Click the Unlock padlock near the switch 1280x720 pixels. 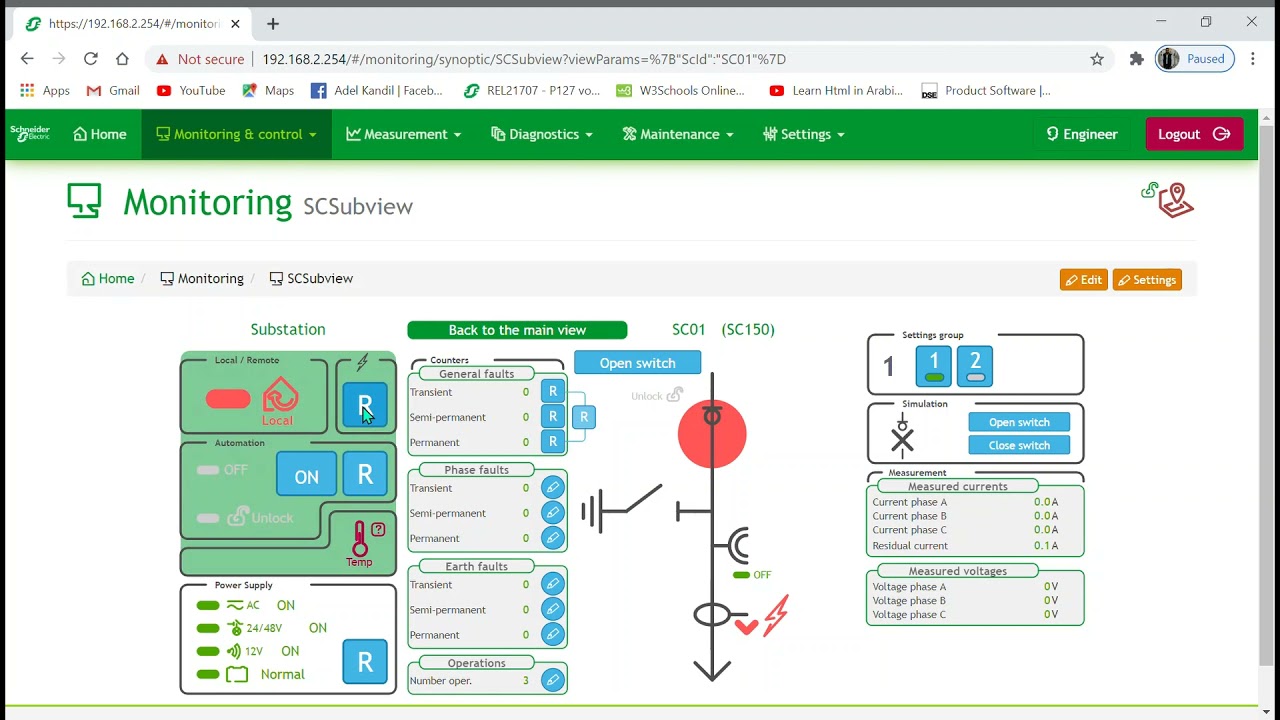click(x=675, y=395)
